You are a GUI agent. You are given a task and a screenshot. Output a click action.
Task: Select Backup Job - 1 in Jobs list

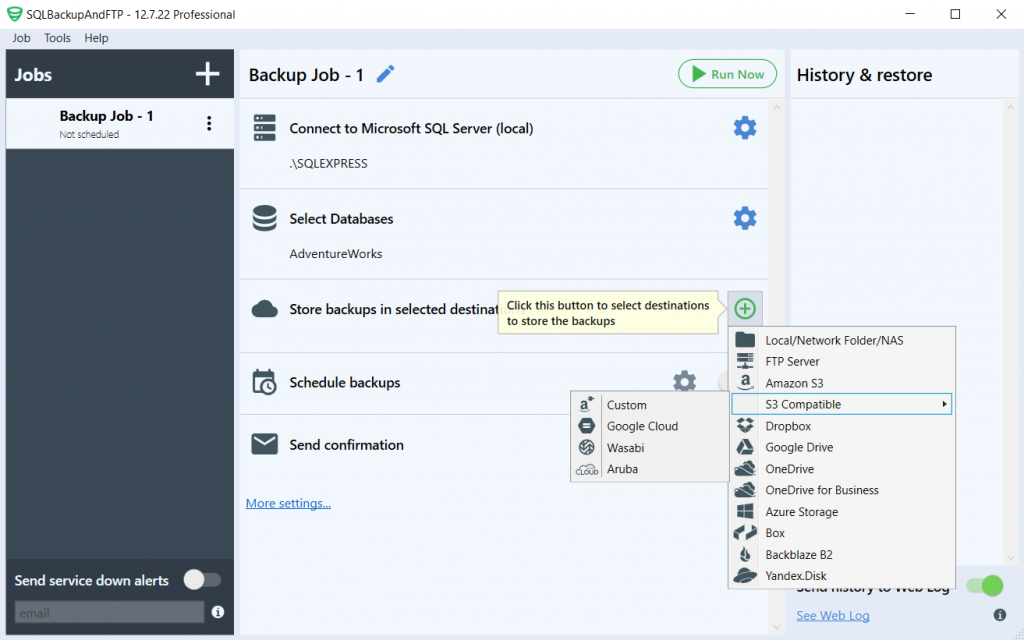(x=120, y=123)
